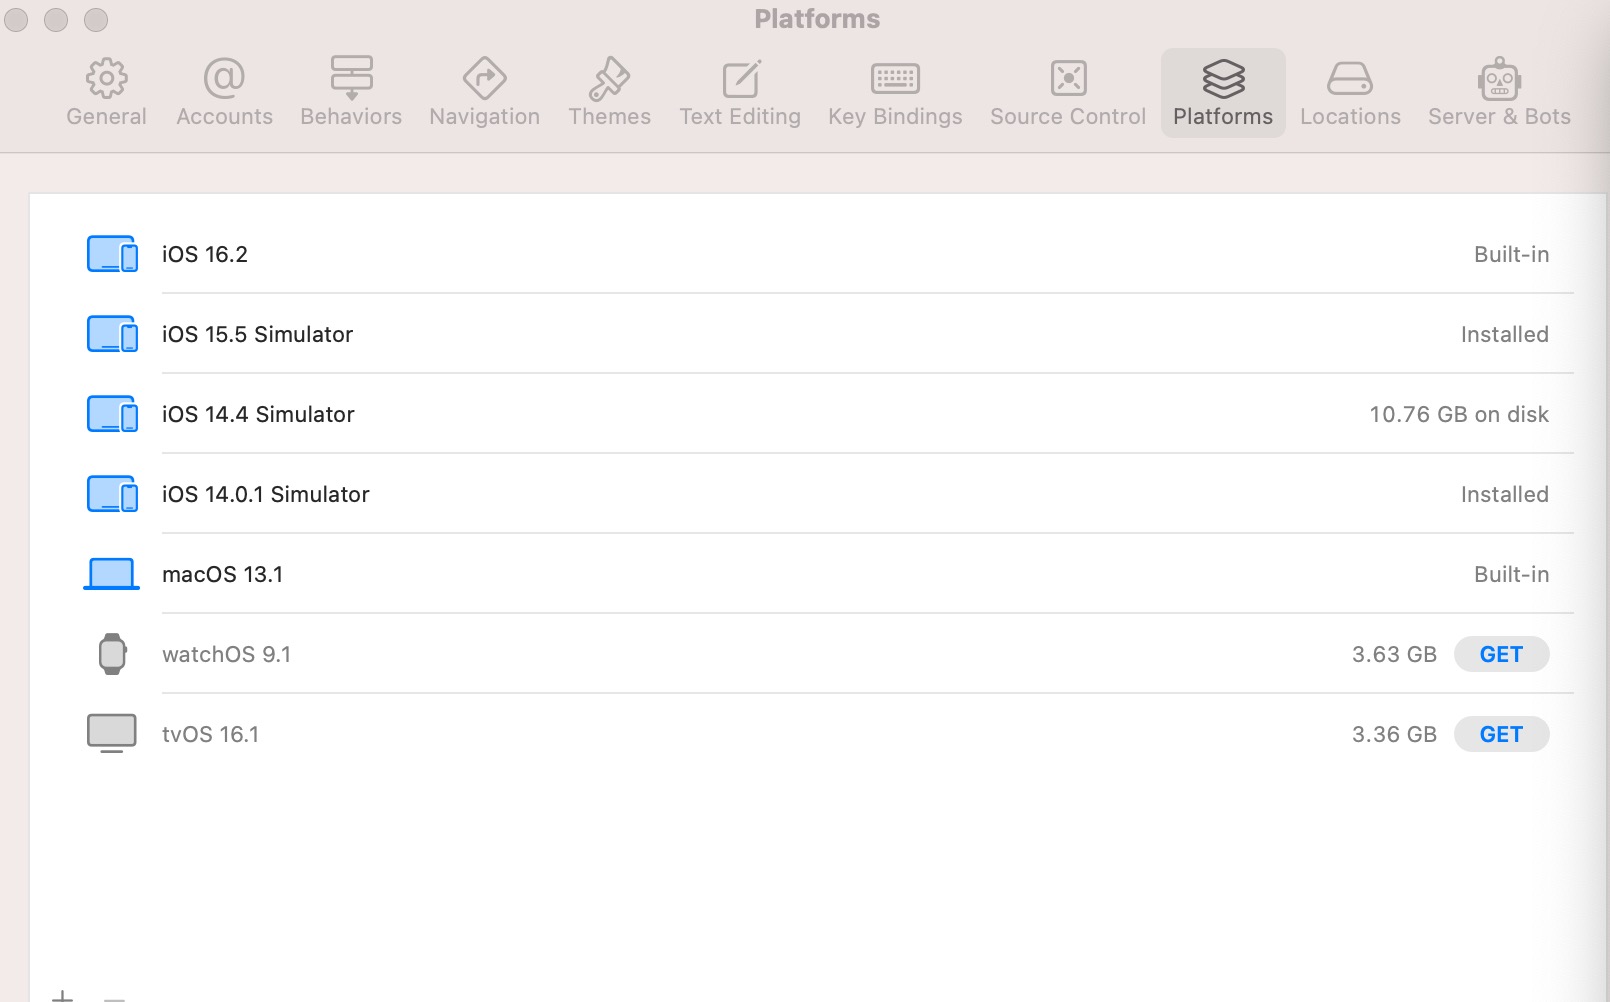The height and width of the screenshot is (1002, 1610).
Task: Select the iOS 14.0.1 Simulator row name
Action: click(x=266, y=494)
